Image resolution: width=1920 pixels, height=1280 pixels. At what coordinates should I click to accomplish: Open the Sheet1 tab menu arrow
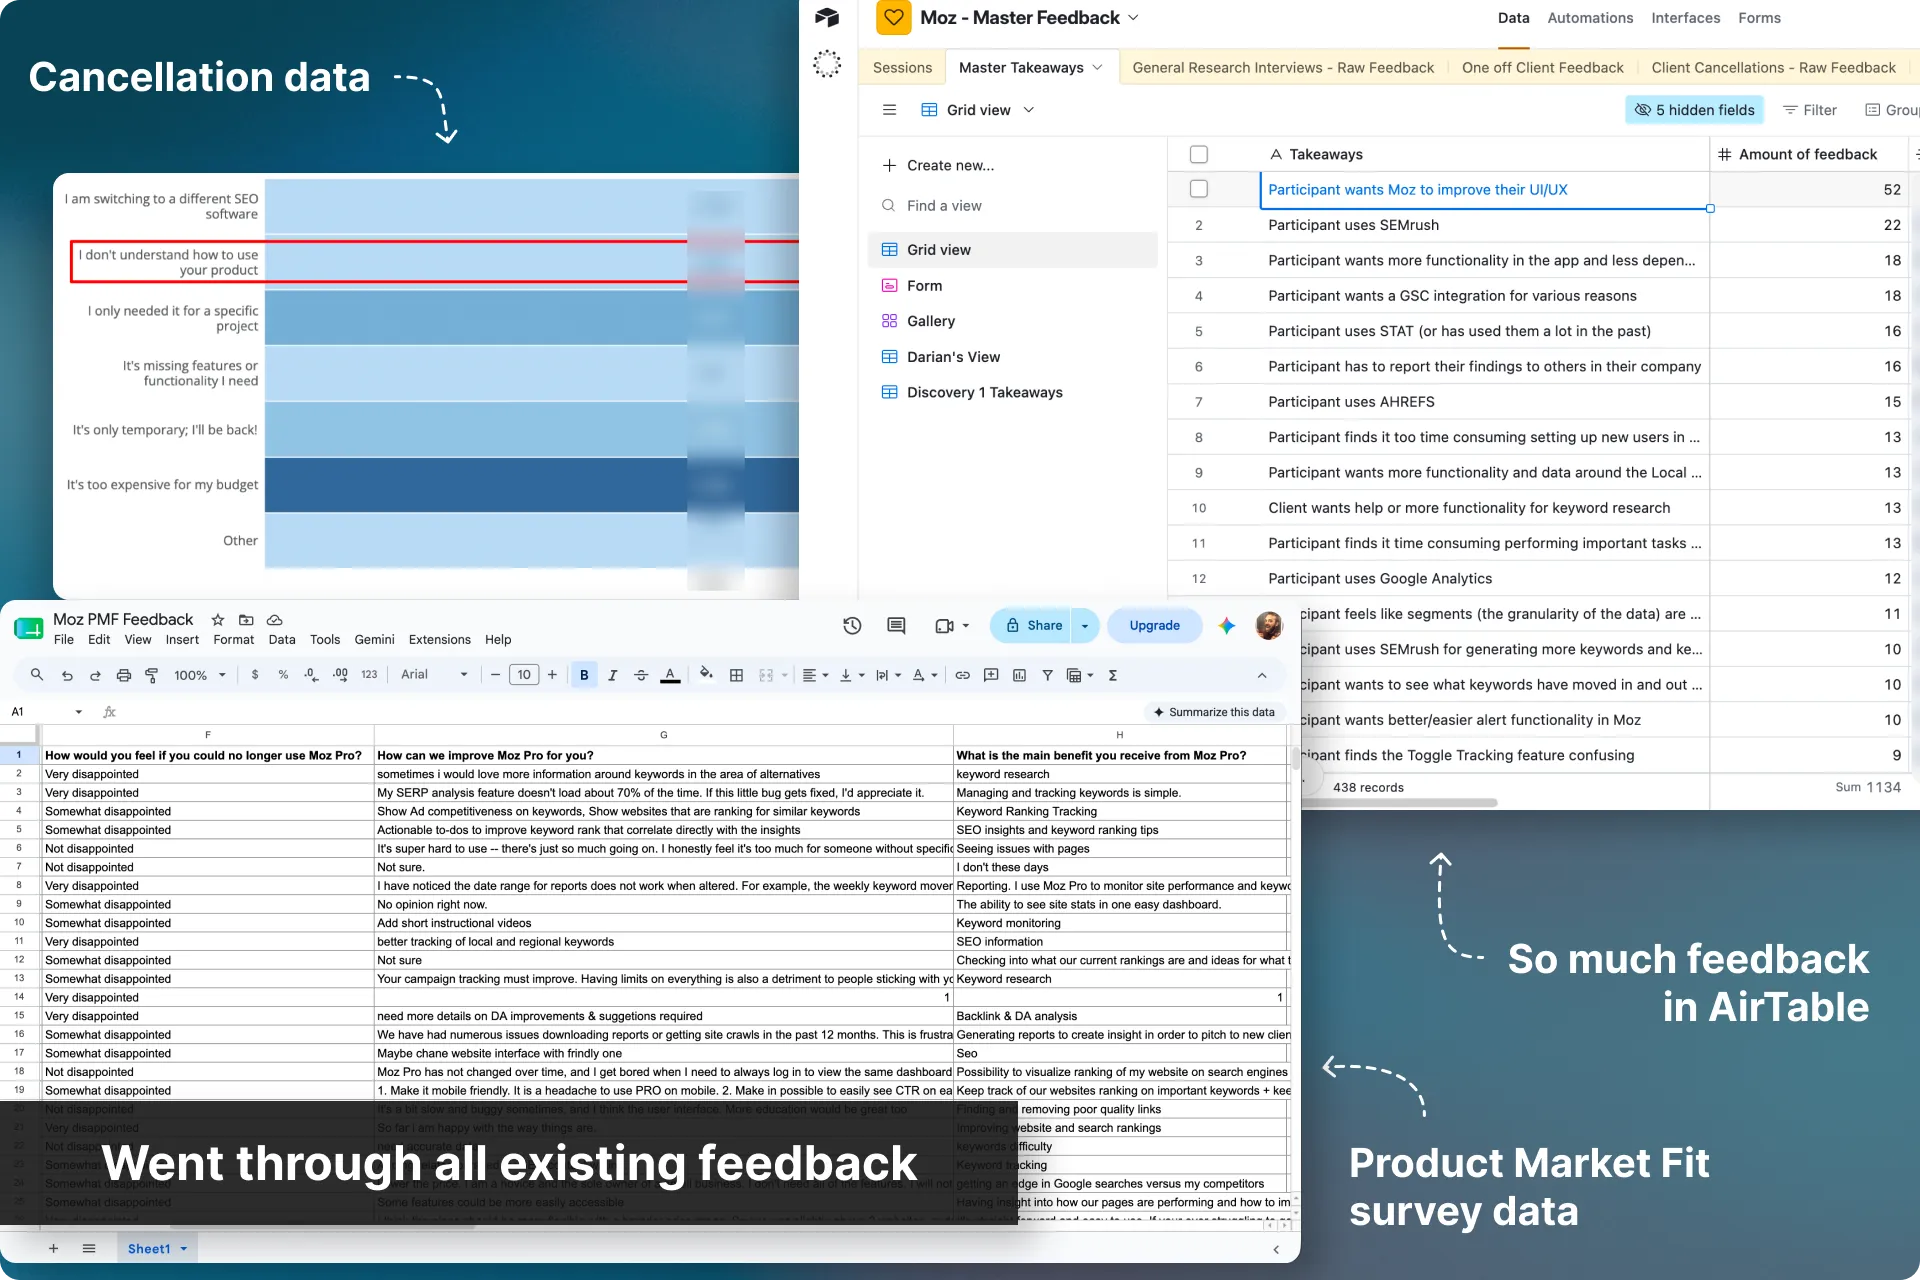click(x=184, y=1249)
